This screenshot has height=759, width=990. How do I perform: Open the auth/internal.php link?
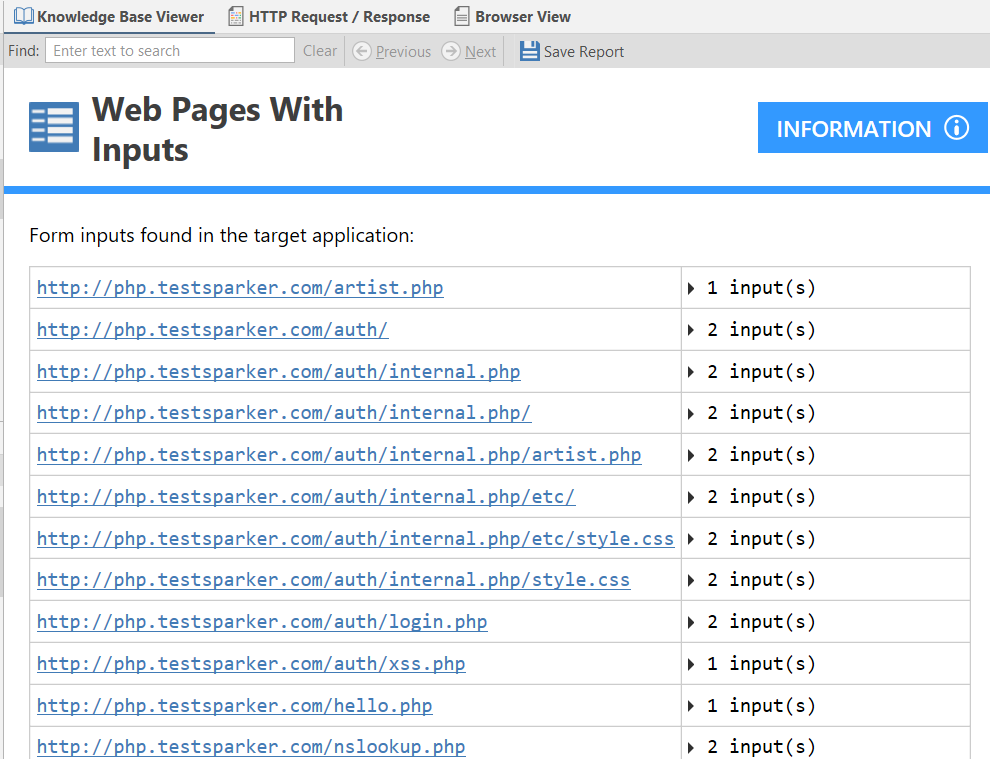coord(278,371)
